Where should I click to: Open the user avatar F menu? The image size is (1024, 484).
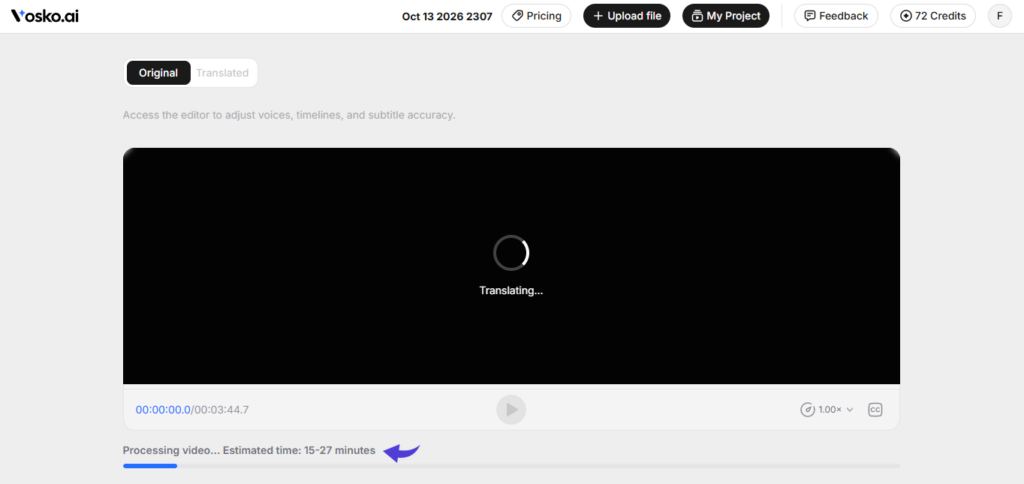pos(1000,16)
